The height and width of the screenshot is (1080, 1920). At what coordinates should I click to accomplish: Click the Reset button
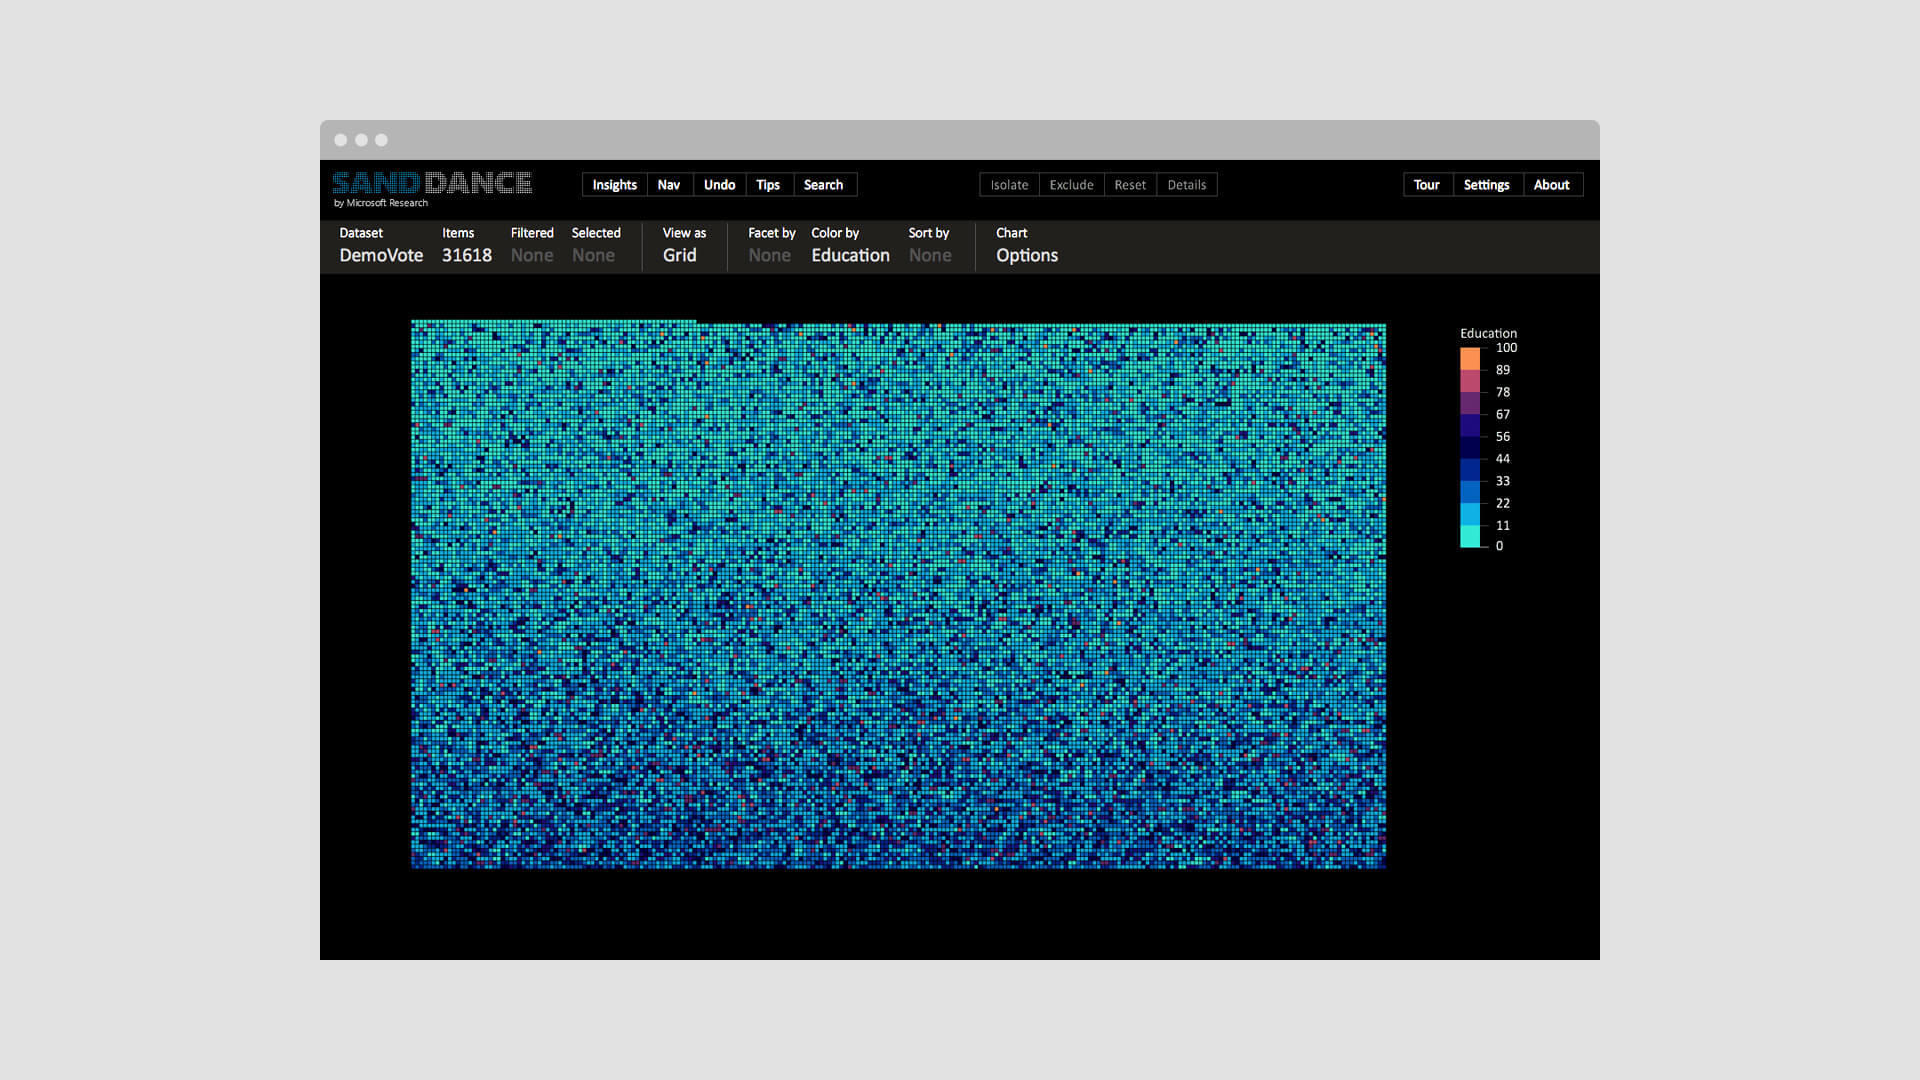pos(1130,185)
